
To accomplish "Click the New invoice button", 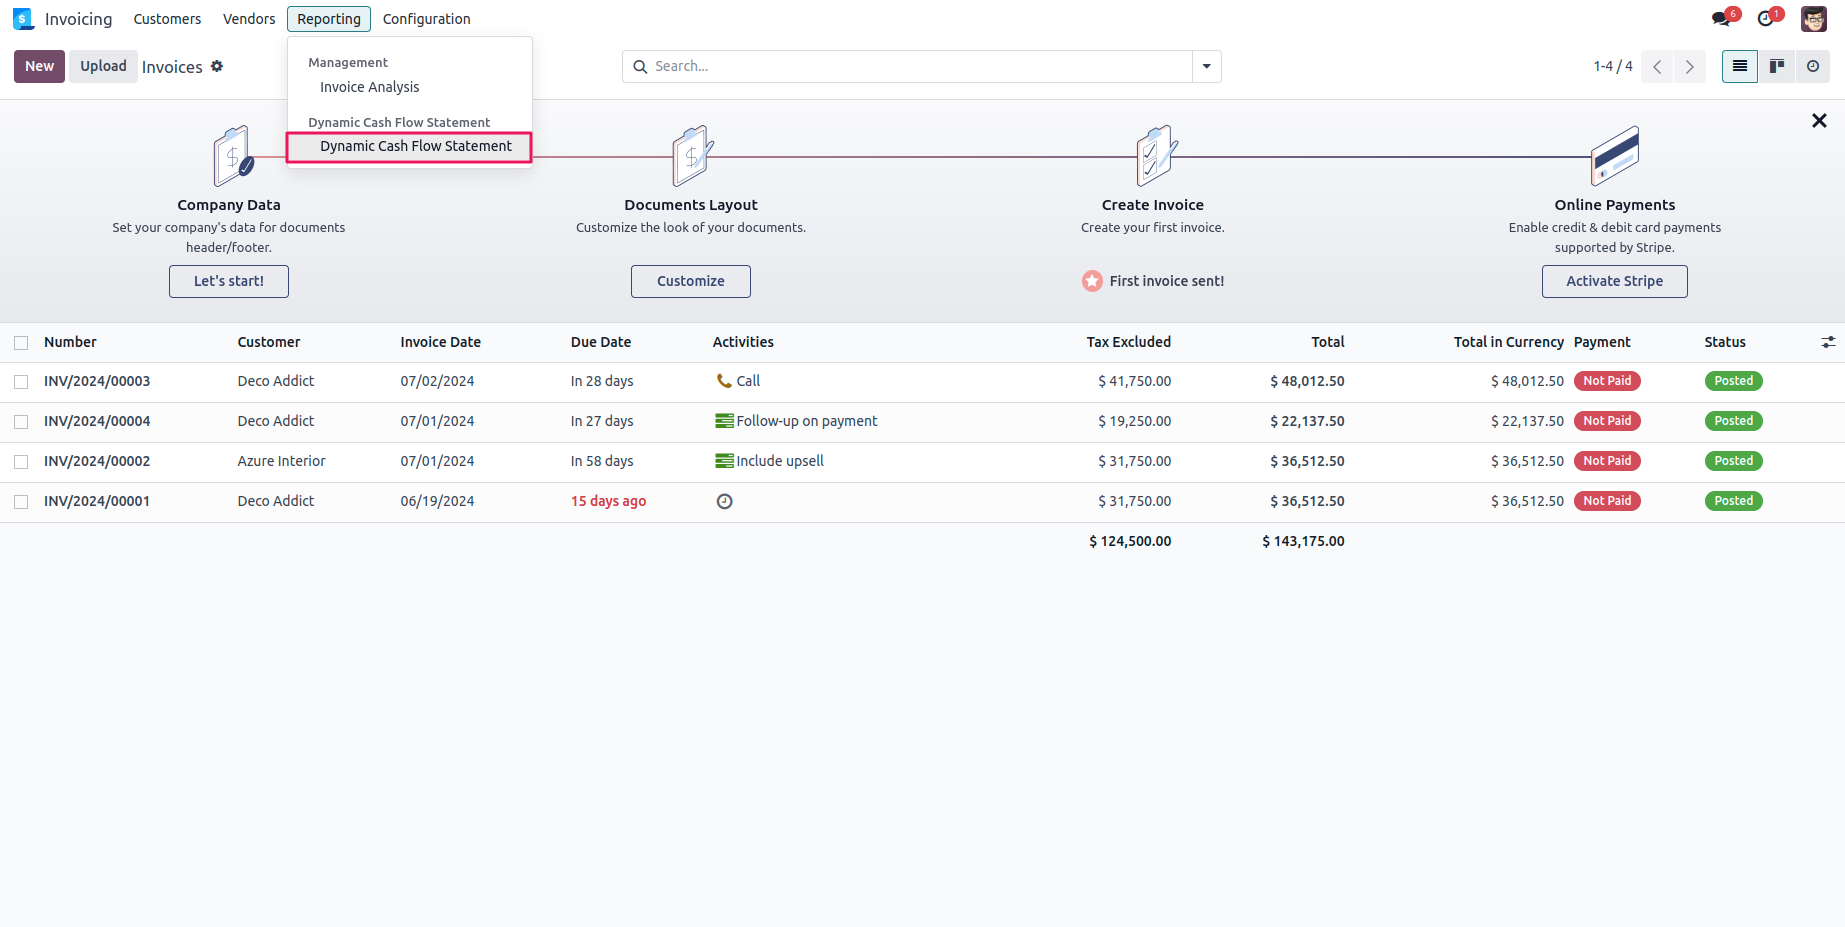I will [39, 66].
